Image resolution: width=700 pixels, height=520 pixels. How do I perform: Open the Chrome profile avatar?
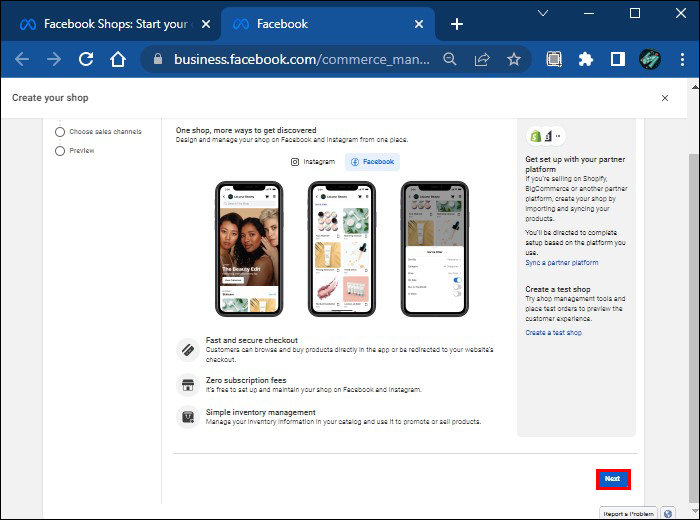pos(650,59)
